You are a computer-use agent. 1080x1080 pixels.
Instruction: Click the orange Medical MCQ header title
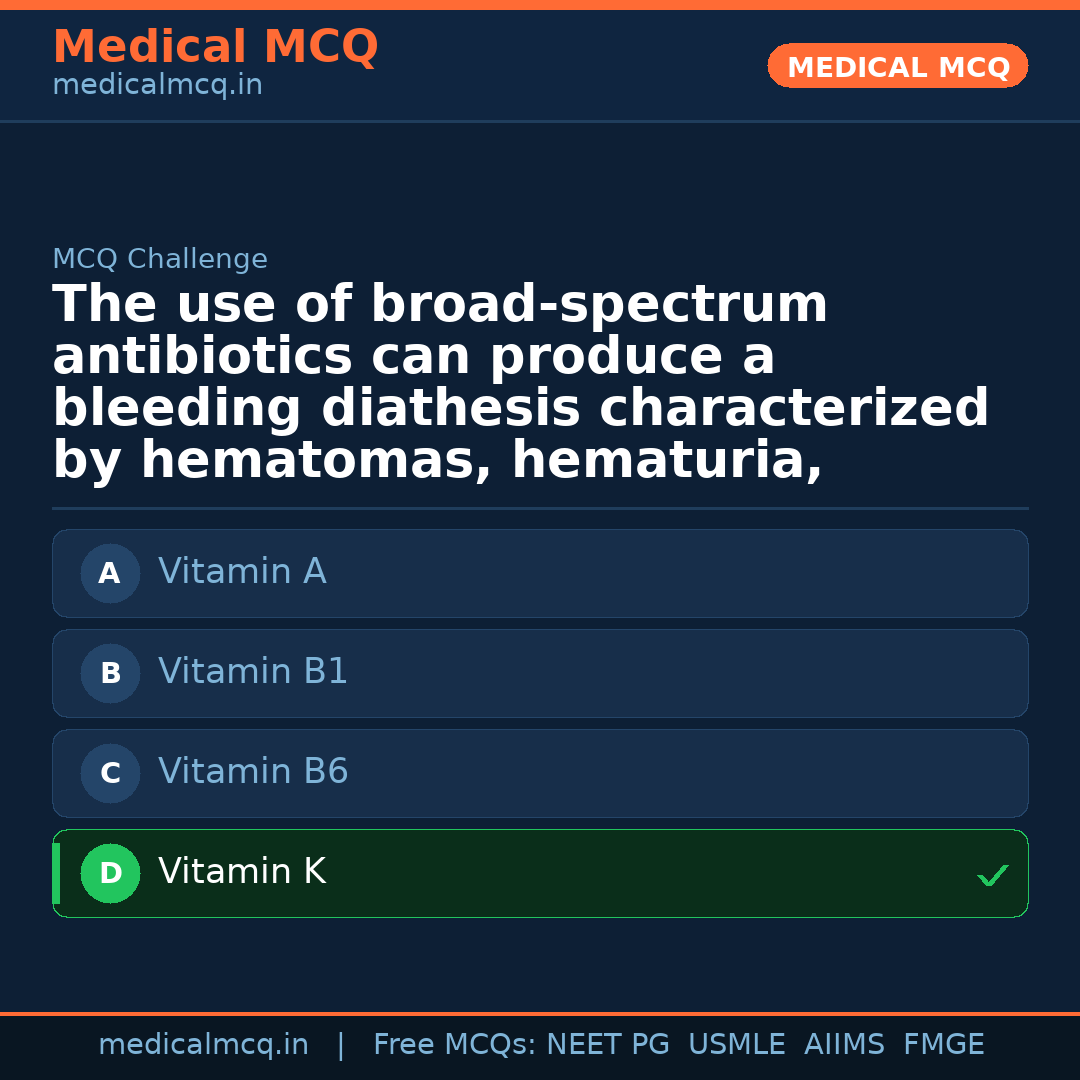pyautogui.click(x=215, y=47)
